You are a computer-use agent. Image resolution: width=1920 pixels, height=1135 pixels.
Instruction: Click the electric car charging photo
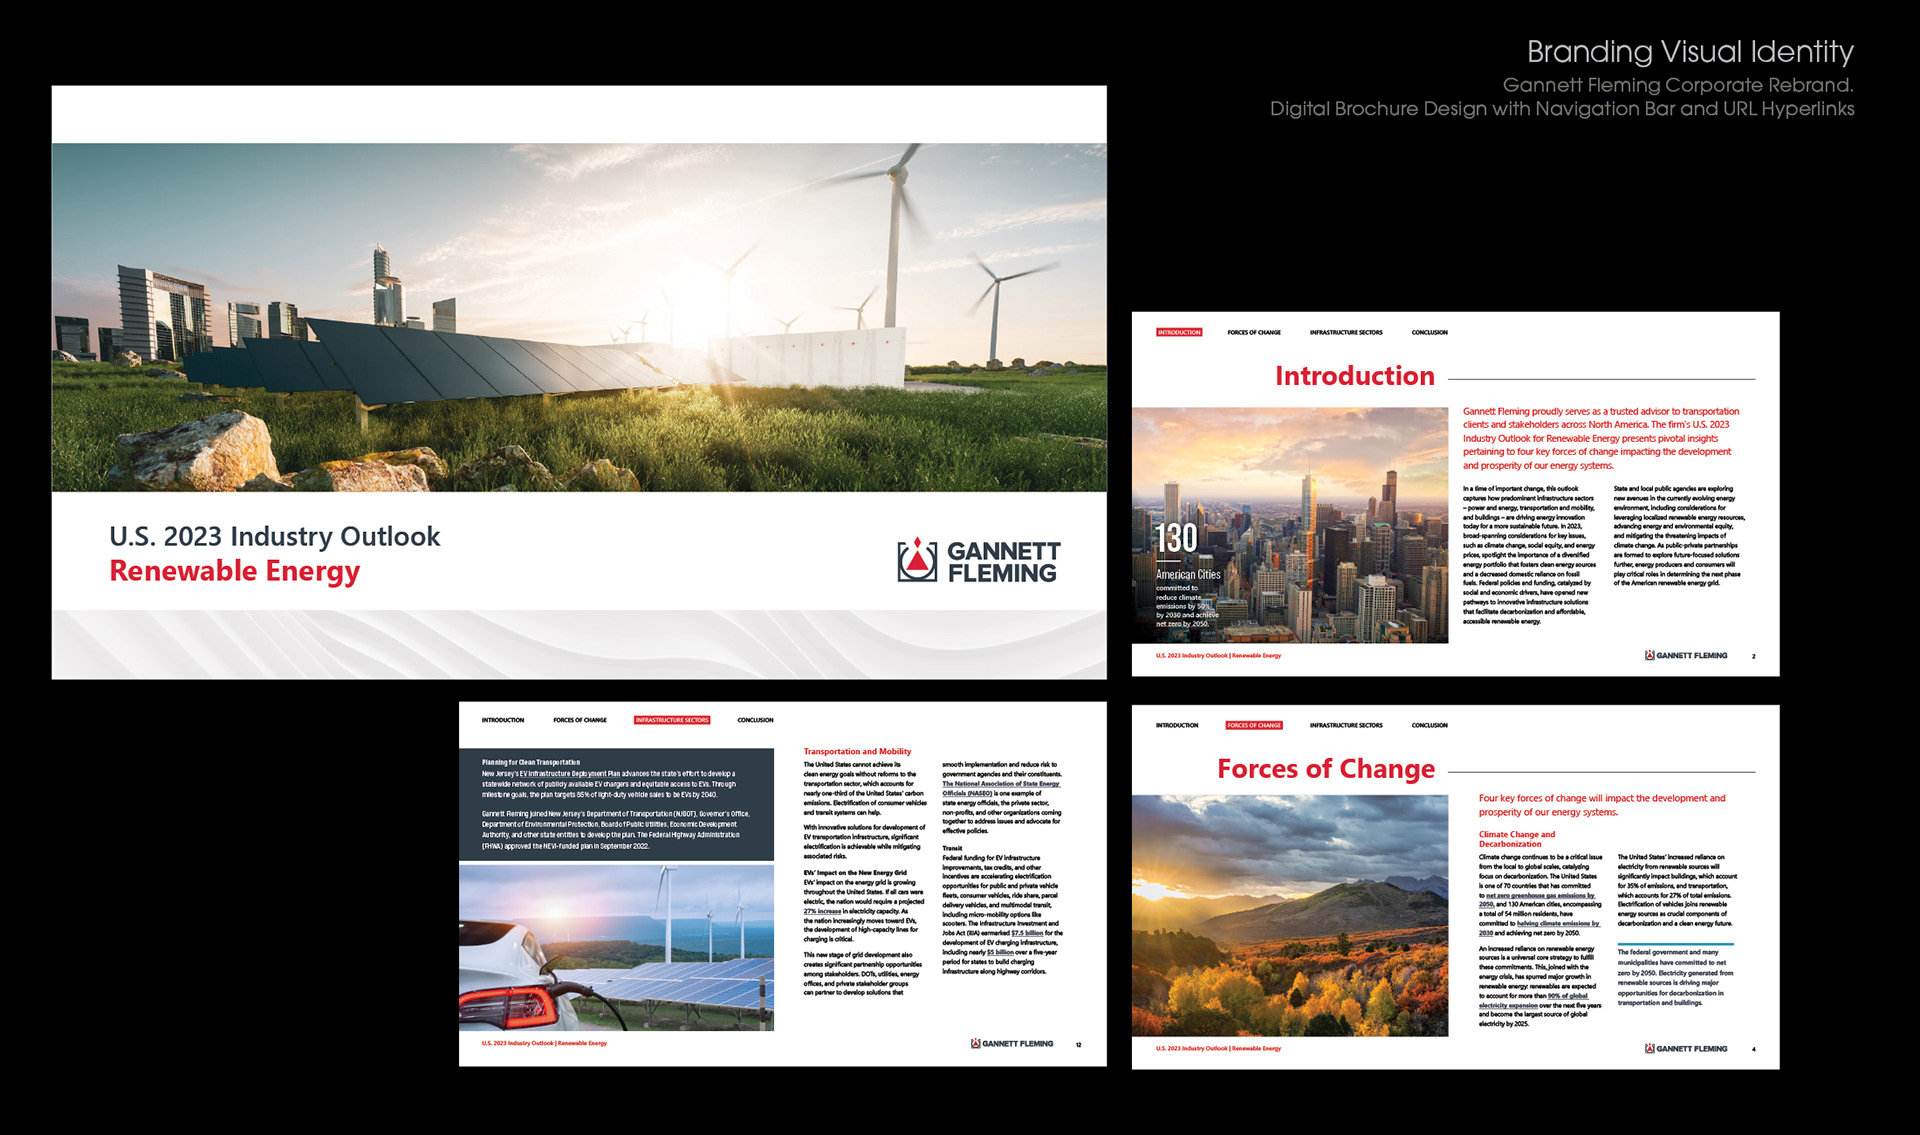tap(616, 947)
